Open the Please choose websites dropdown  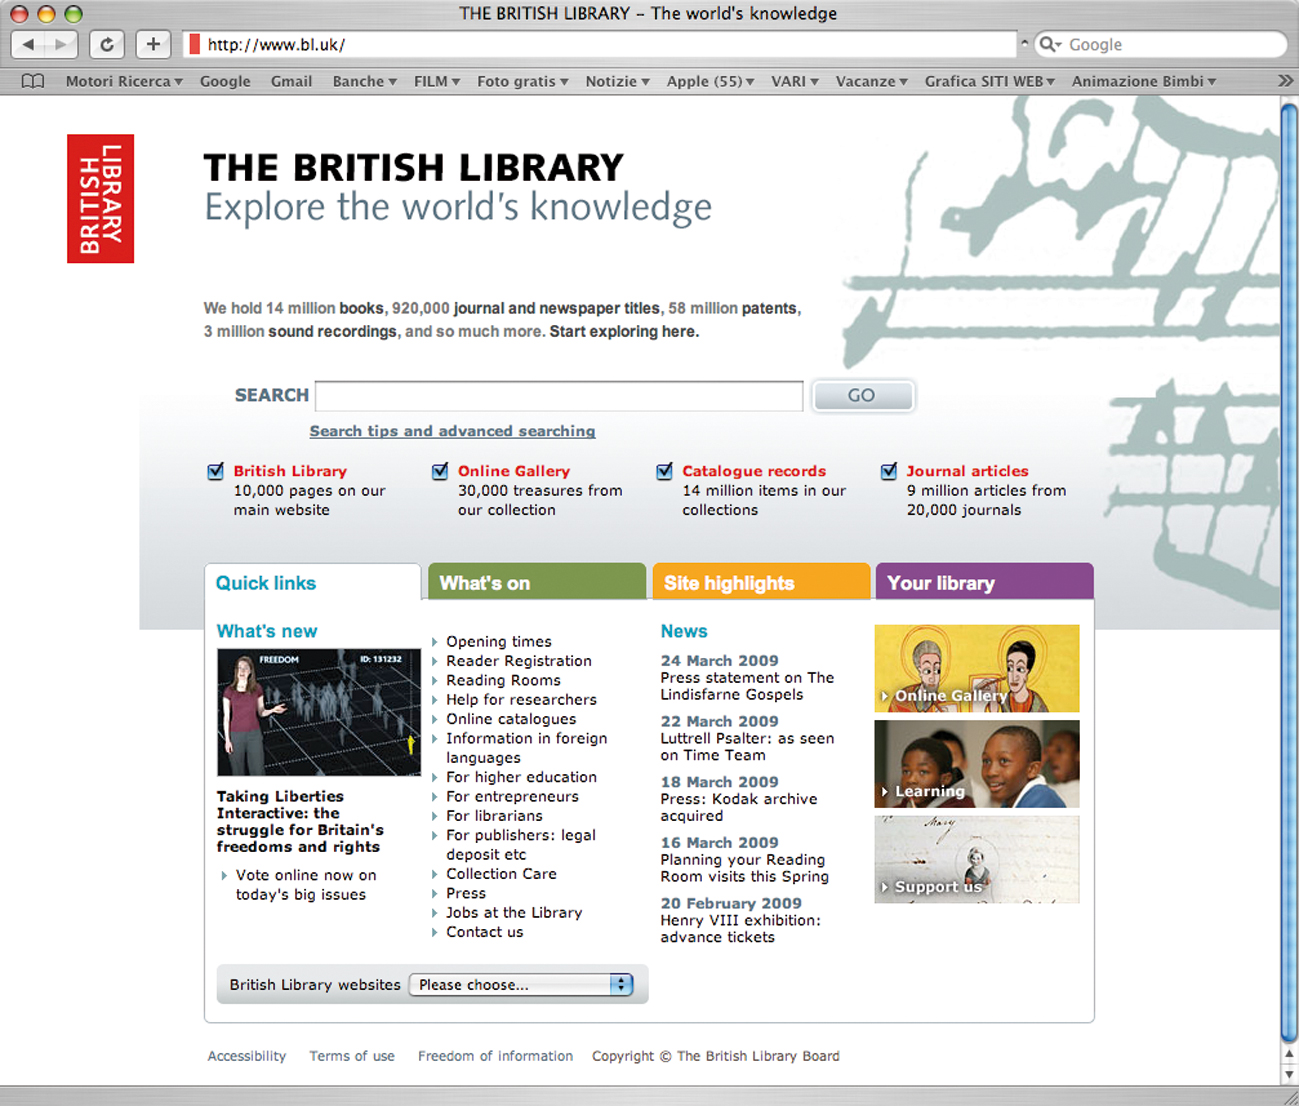click(521, 985)
